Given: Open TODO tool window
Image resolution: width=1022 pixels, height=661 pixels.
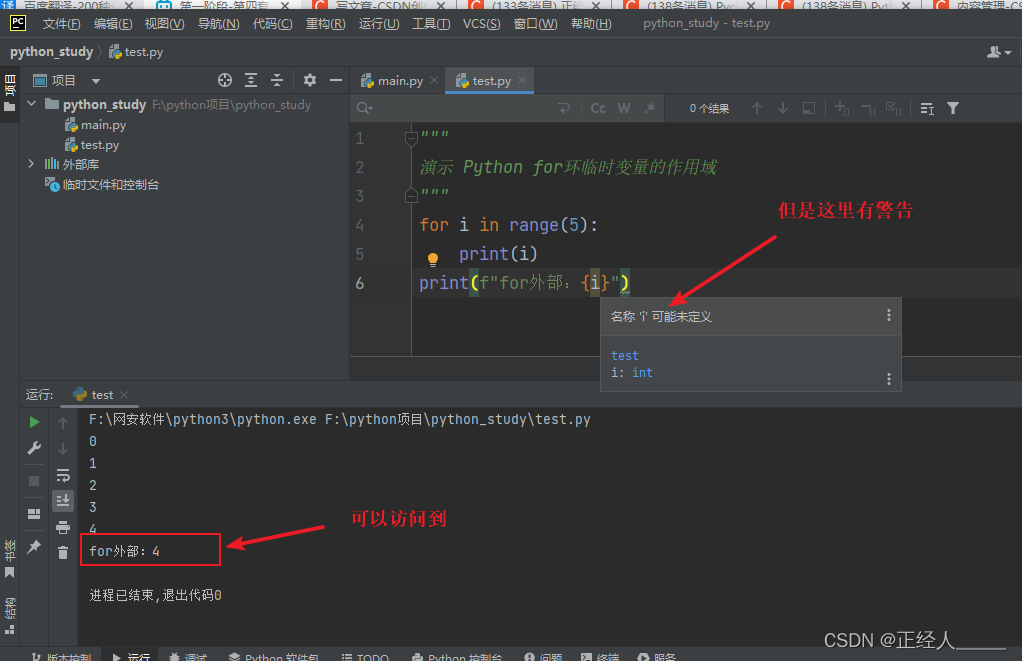Looking at the screenshot, I should click(x=365, y=656).
